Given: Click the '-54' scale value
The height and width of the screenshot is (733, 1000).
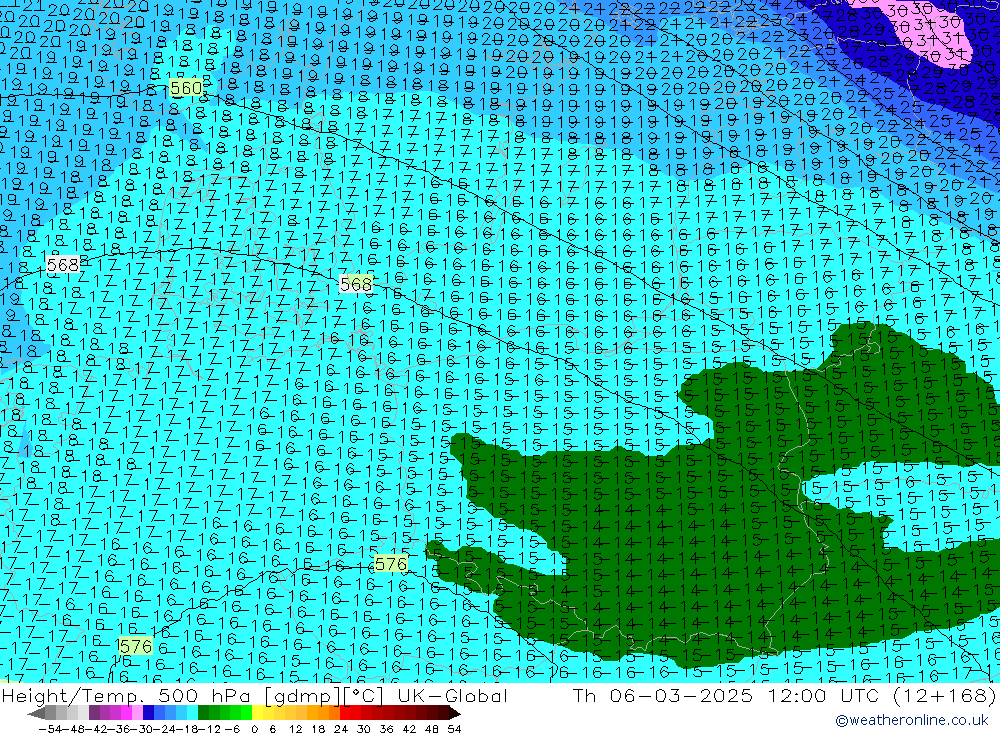Looking at the screenshot, I should click(50, 729).
